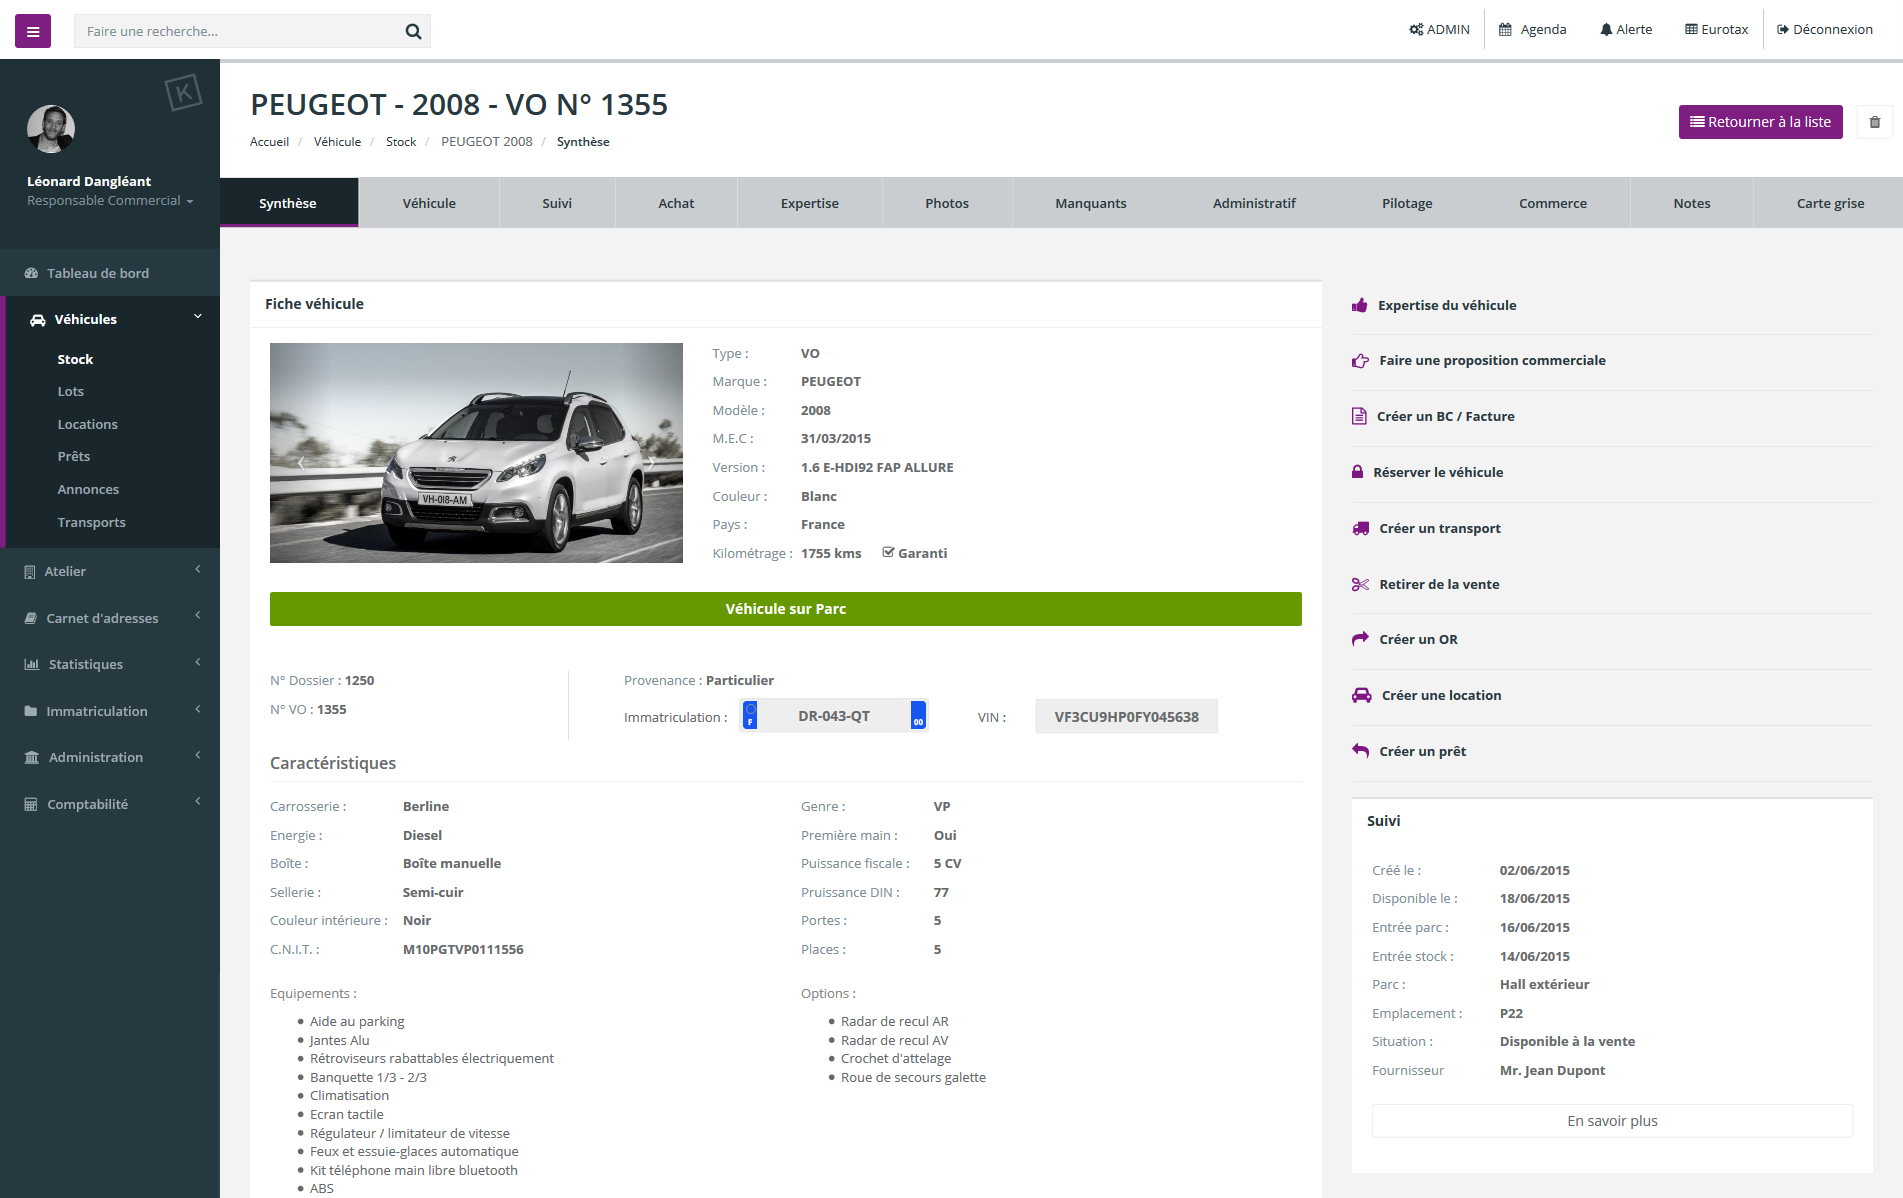Click the Statistiques chart icon
This screenshot has height=1198, width=1903.
[x=32, y=664]
